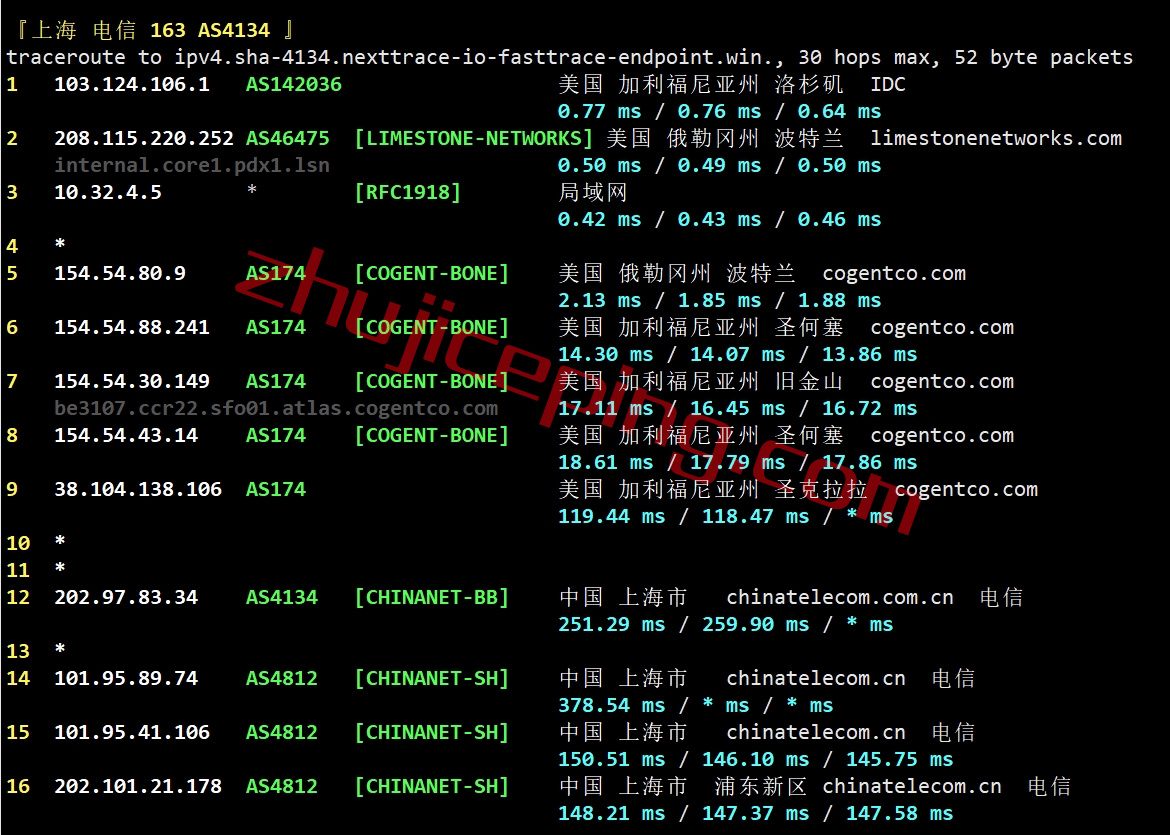
Task: Click the 局域网 label
Action: pos(592,193)
